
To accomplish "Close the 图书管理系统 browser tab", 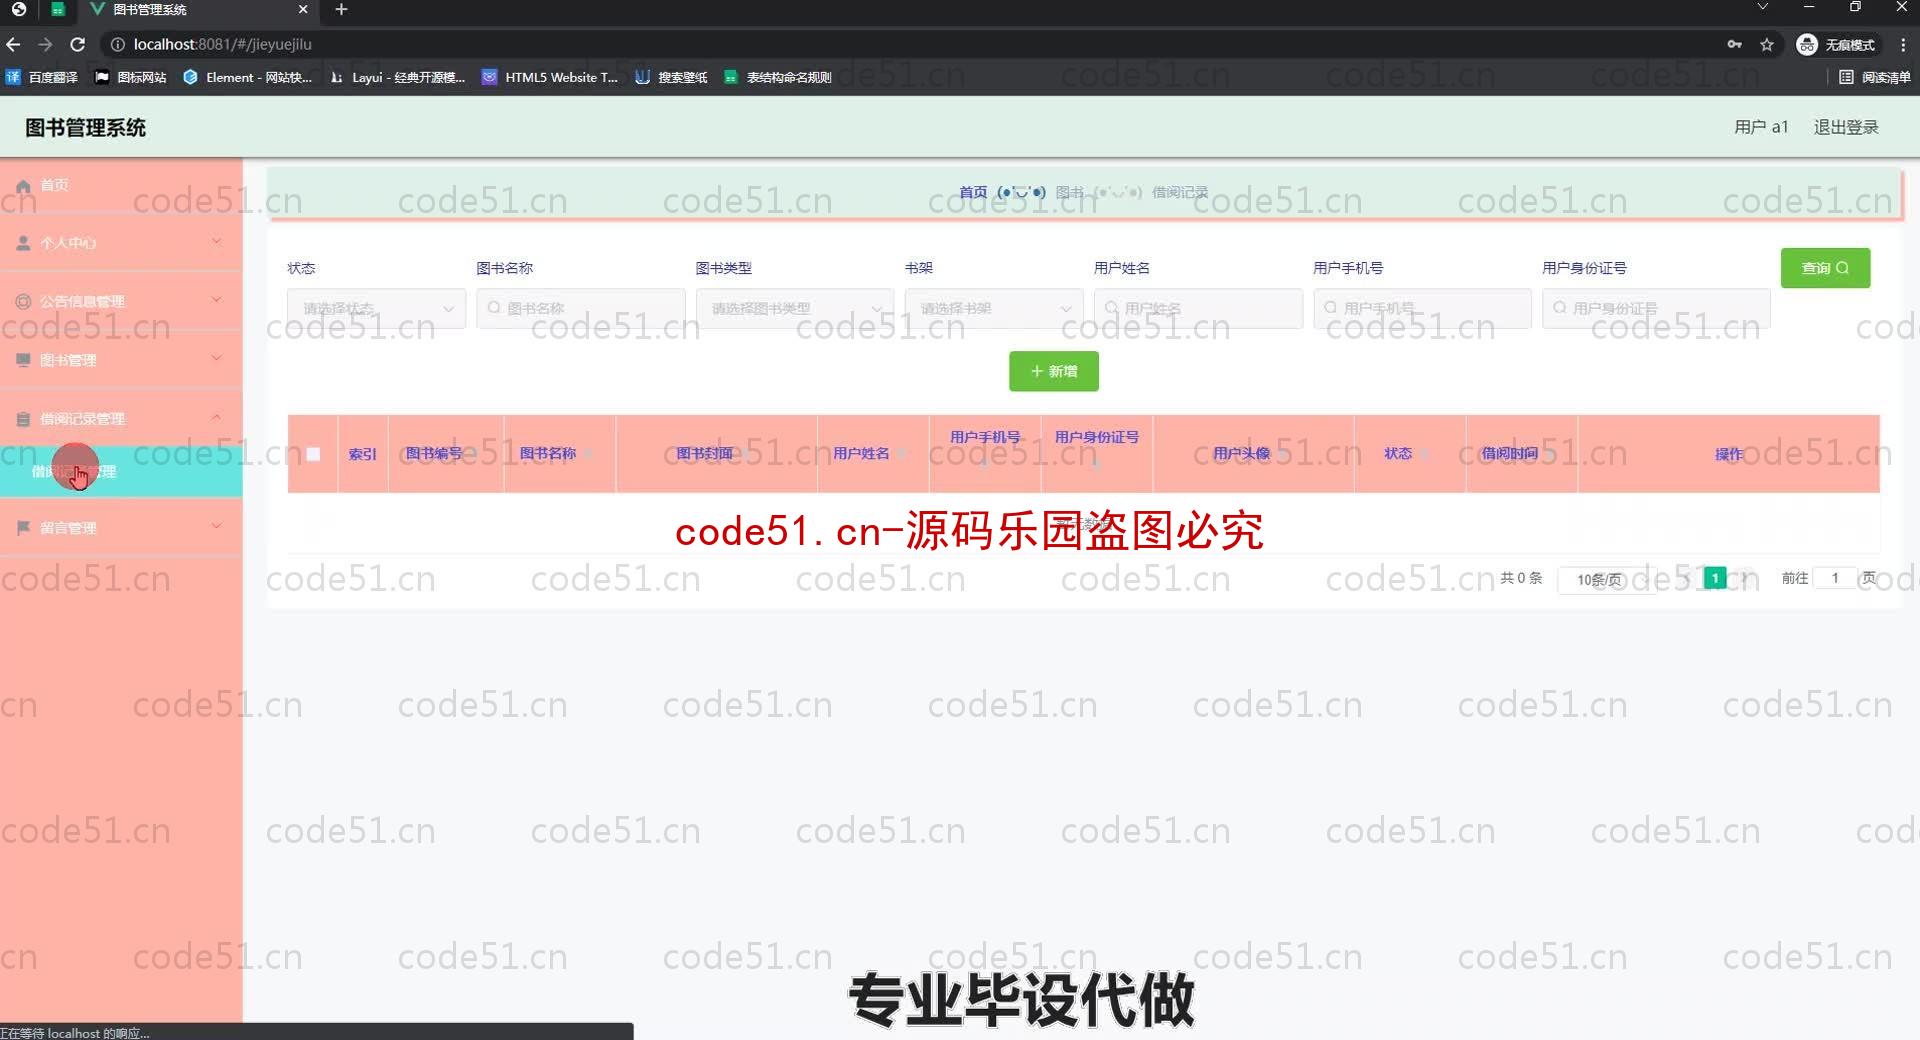I will 303,9.
